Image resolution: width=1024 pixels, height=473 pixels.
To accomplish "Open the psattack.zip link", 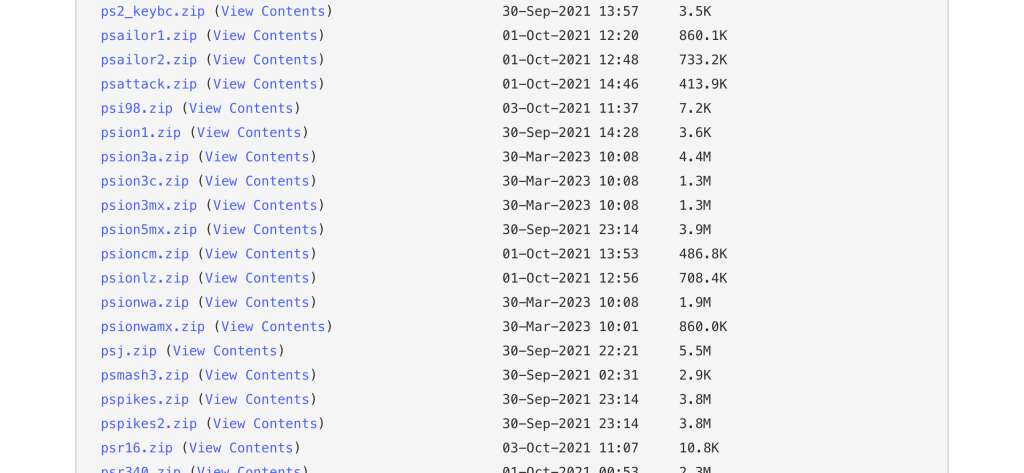I will (x=148, y=84).
